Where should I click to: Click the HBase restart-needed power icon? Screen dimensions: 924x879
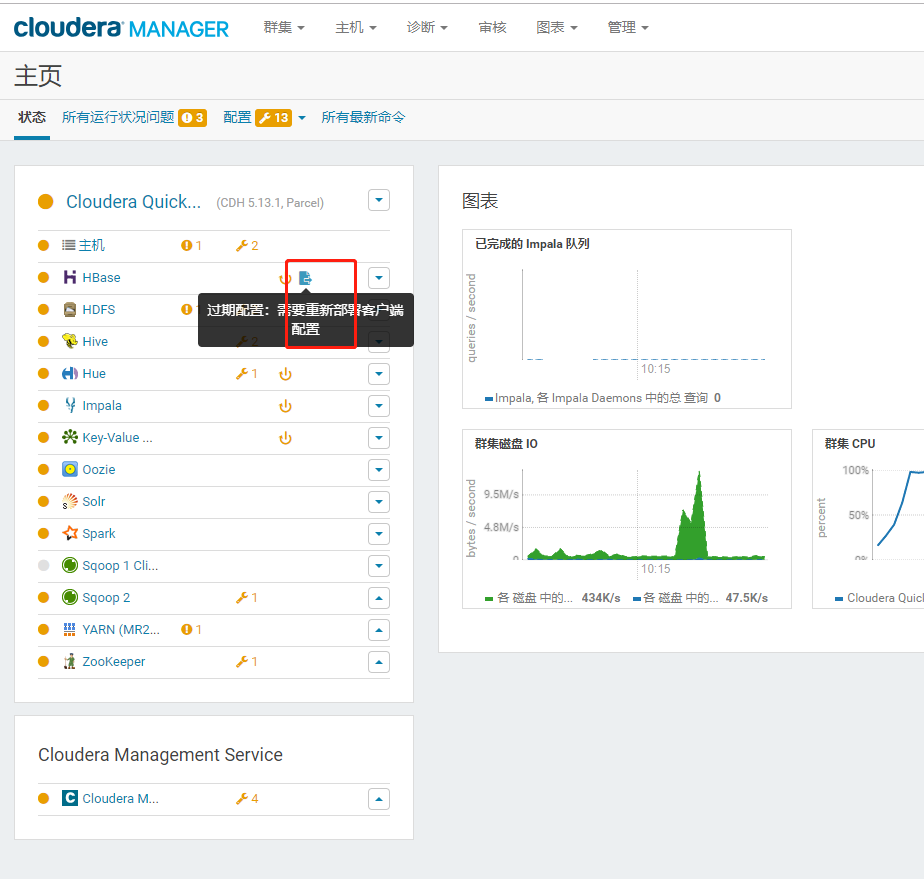pos(285,278)
